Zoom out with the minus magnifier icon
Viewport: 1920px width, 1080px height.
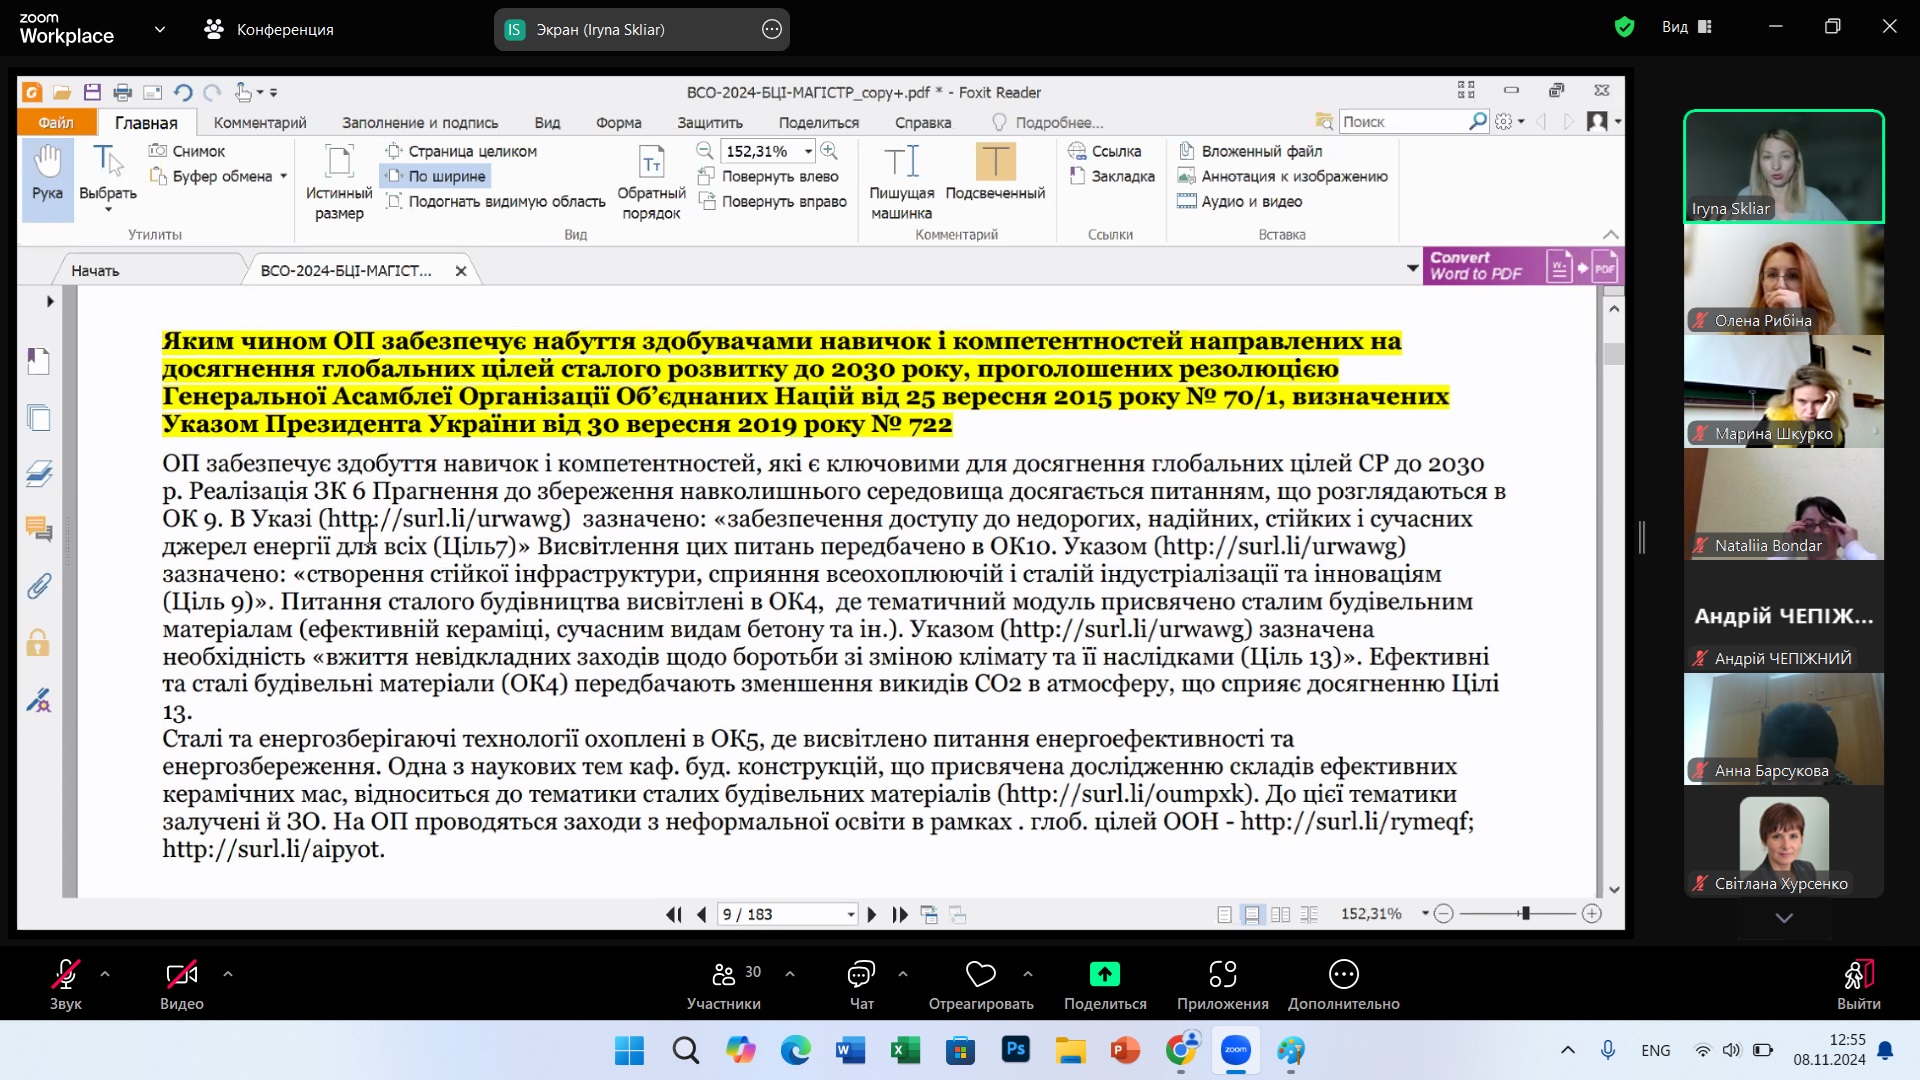pyautogui.click(x=705, y=150)
